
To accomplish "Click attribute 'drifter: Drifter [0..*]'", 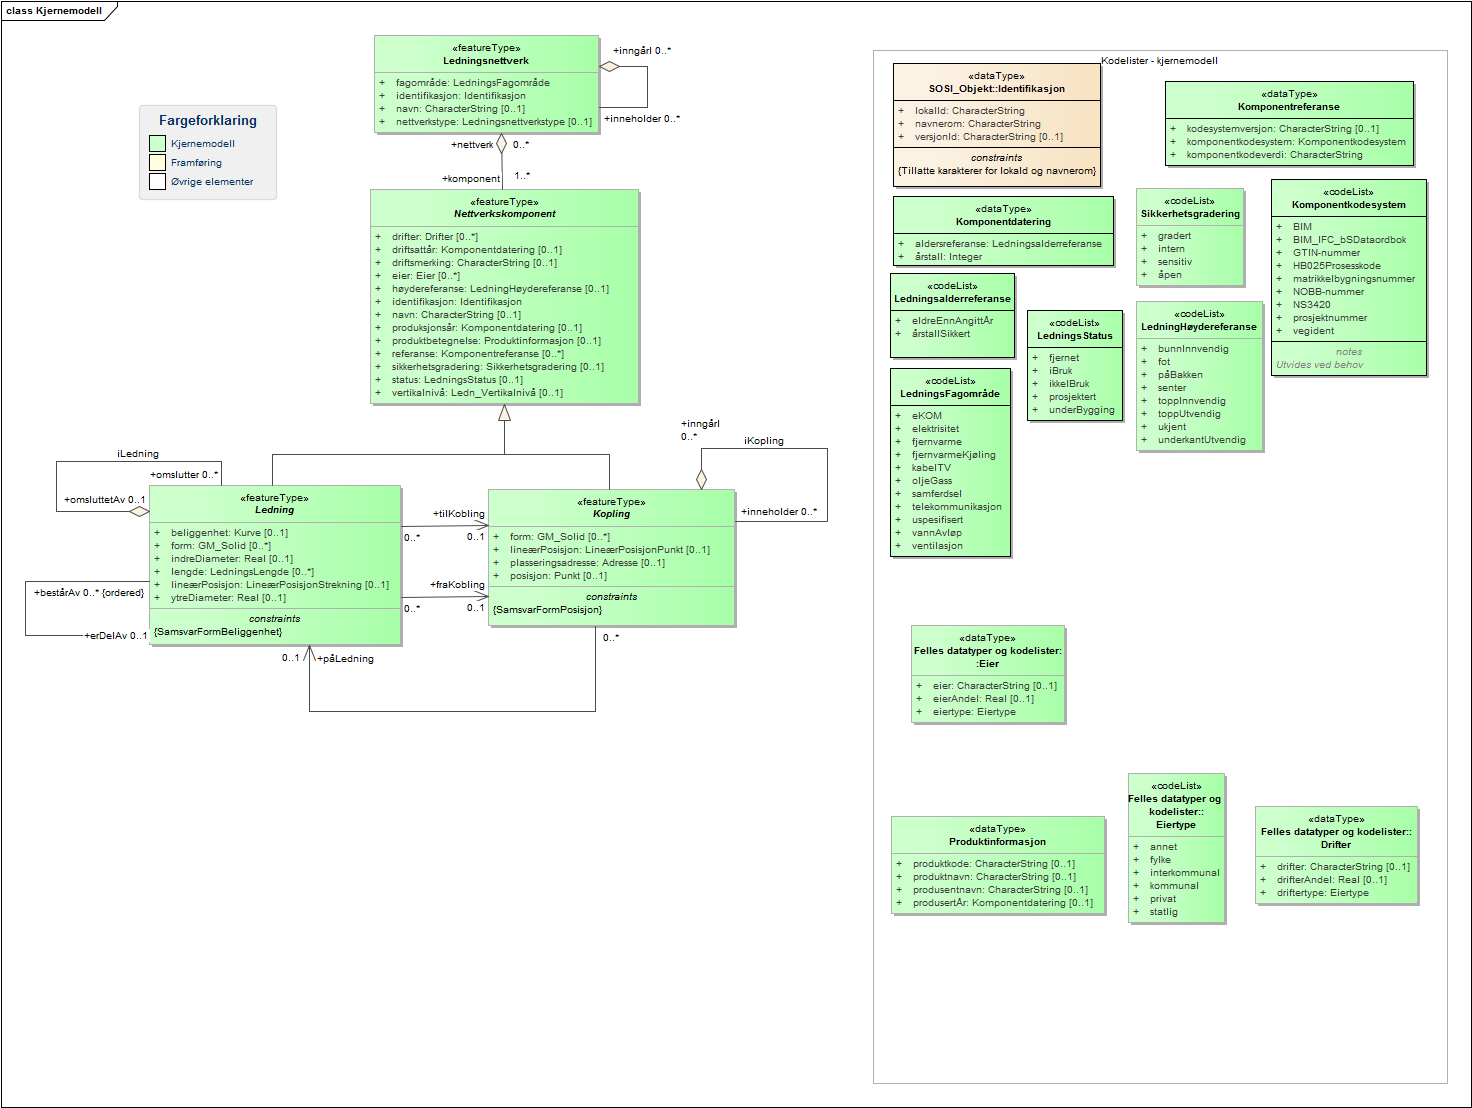I will pos(435,237).
